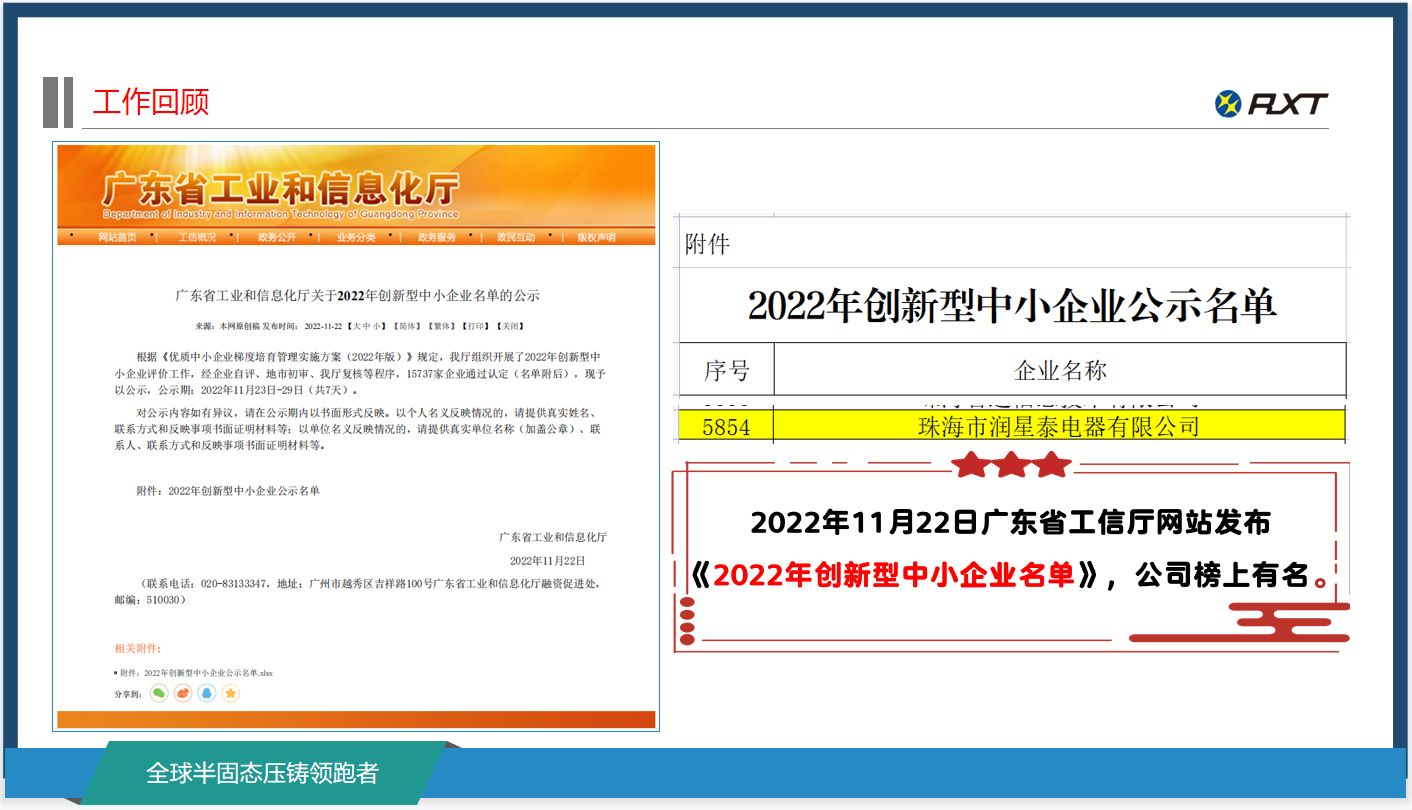Open 版权声明 in the site navigation
This screenshot has height=810, width=1412.
coord(596,237)
